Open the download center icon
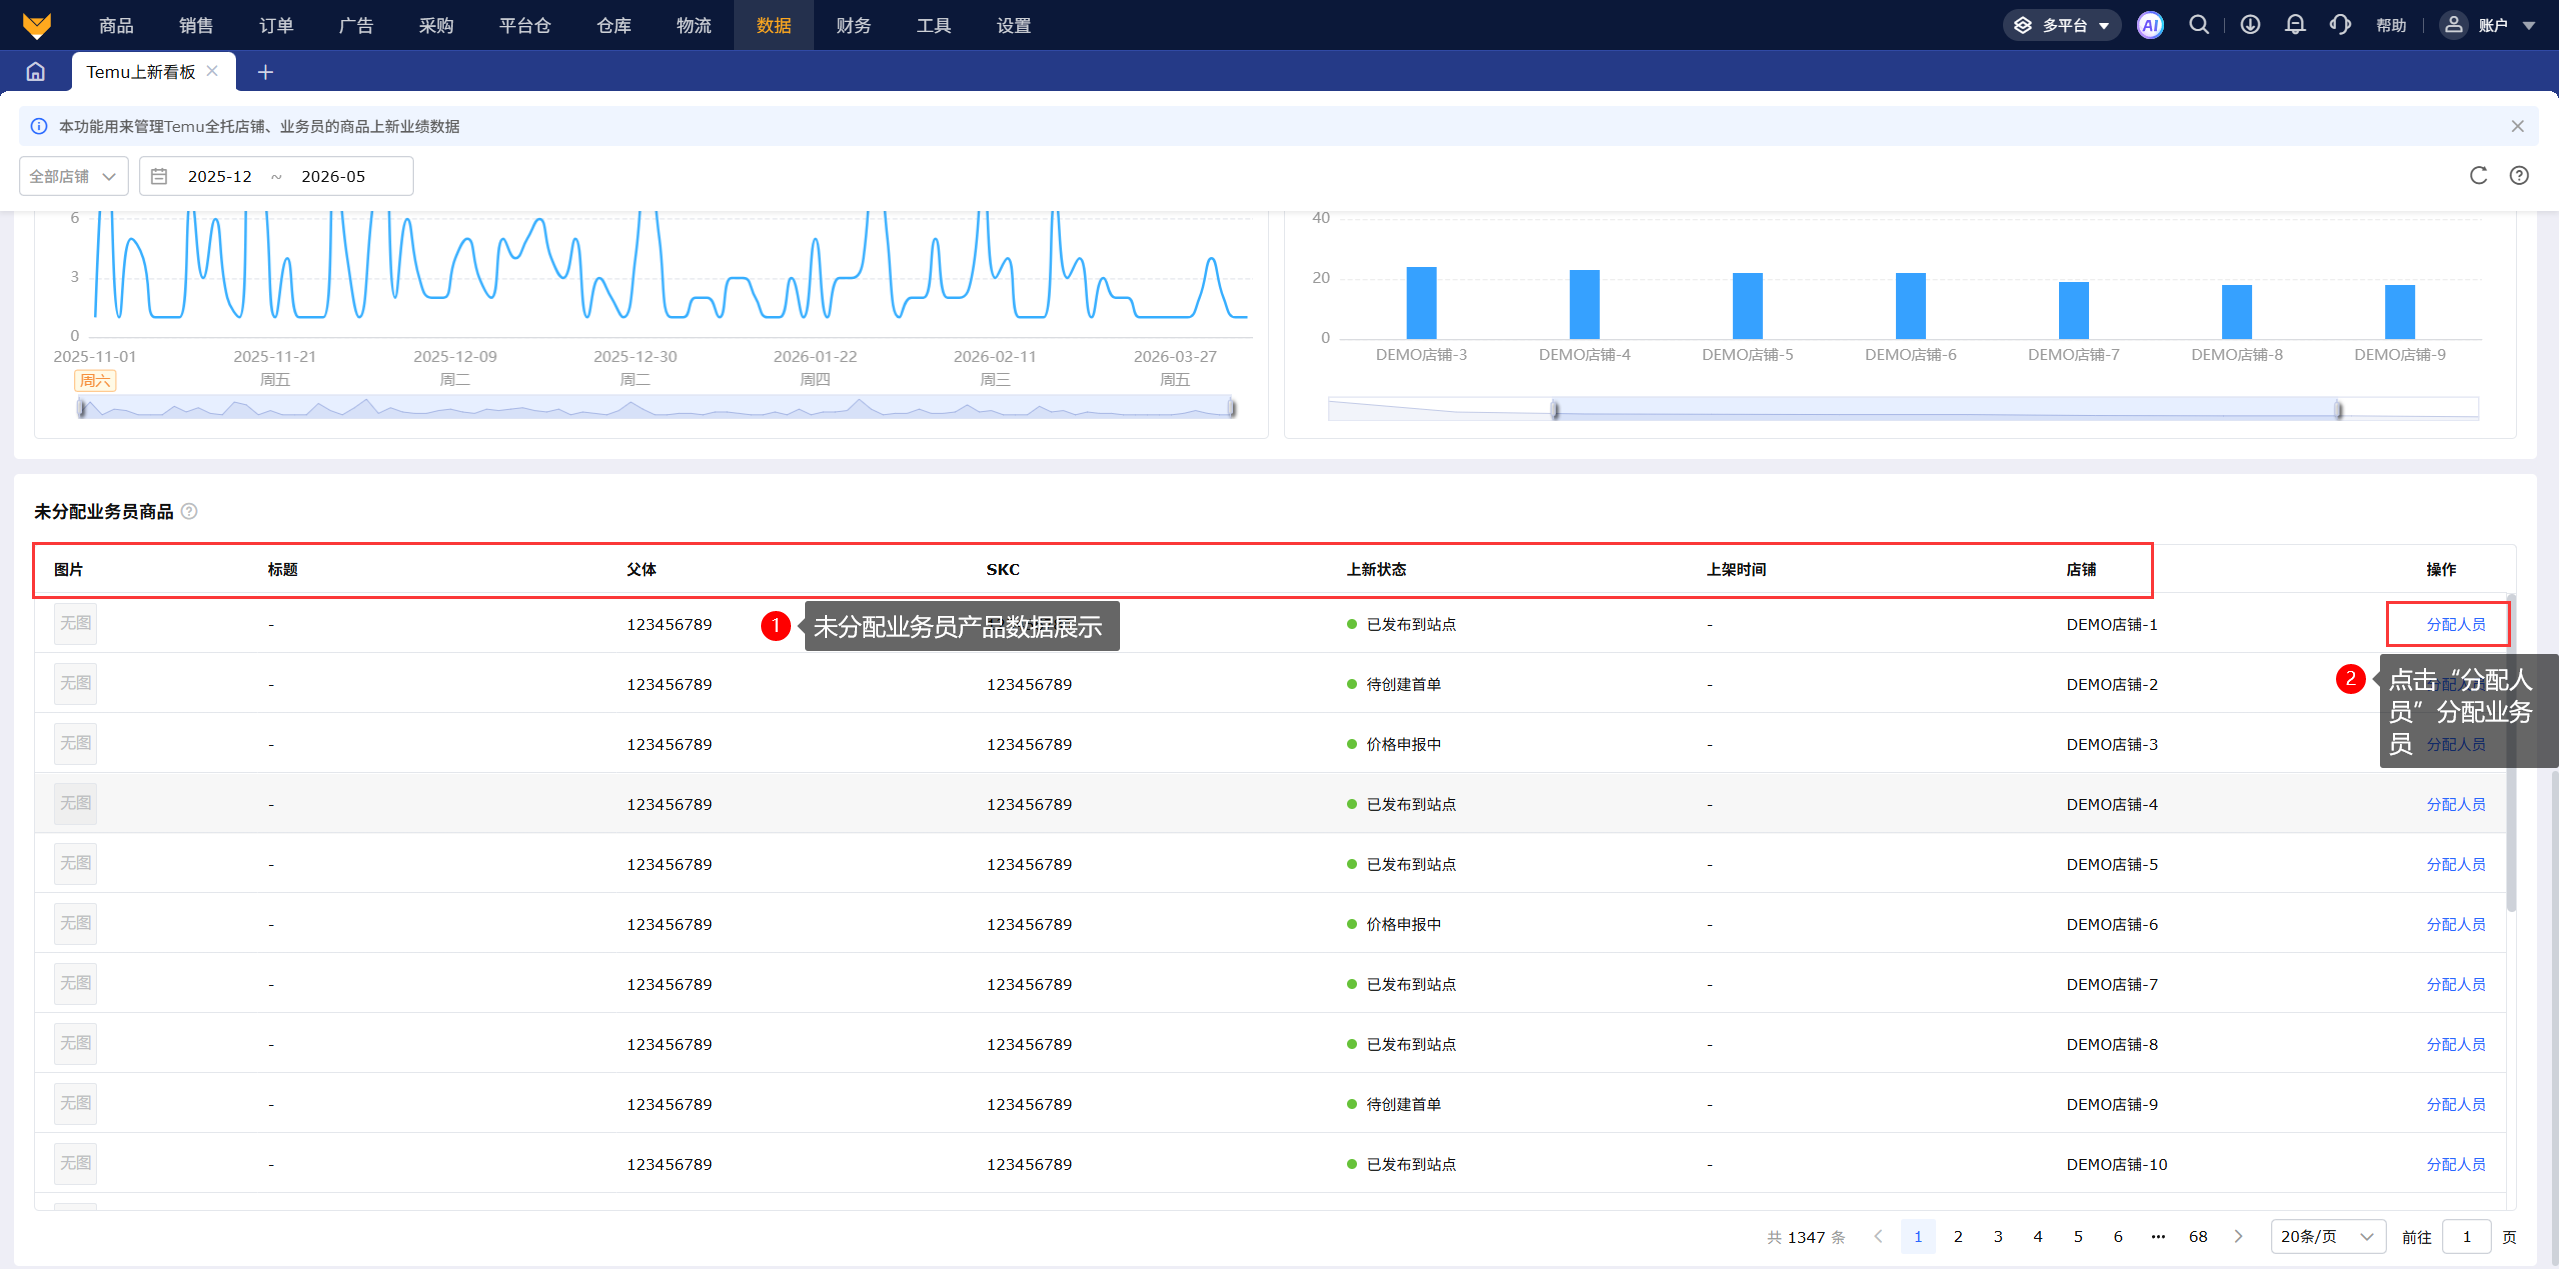Image resolution: width=2559 pixels, height=1269 pixels. point(2250,25)
